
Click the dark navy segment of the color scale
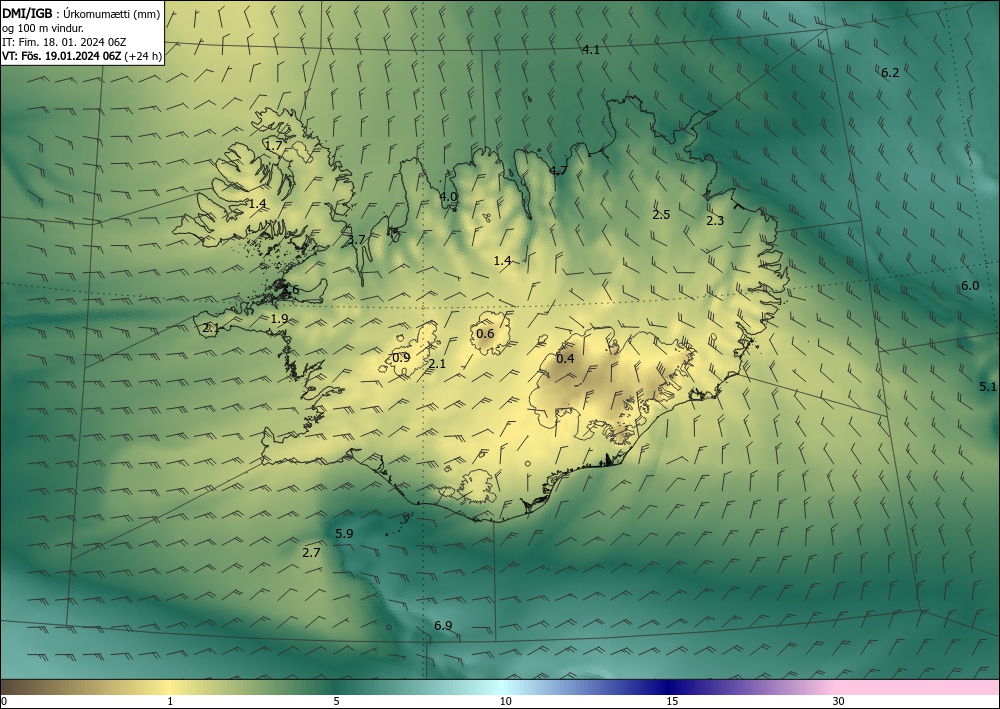(670, 687)
